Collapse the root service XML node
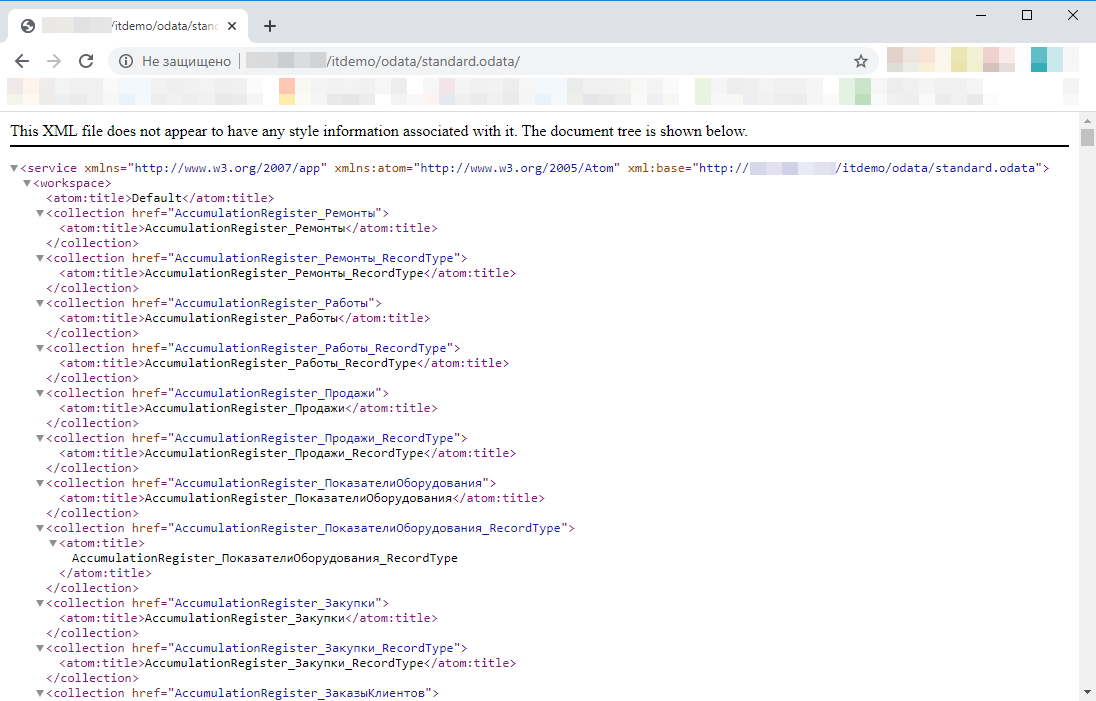Screen dimensions: 1096x701 tap(14, 168)
